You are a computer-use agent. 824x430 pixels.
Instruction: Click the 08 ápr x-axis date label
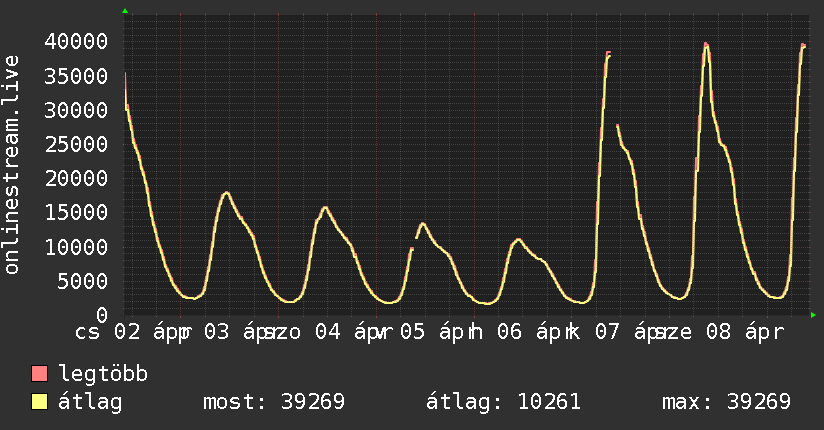[x=745, y=332]
